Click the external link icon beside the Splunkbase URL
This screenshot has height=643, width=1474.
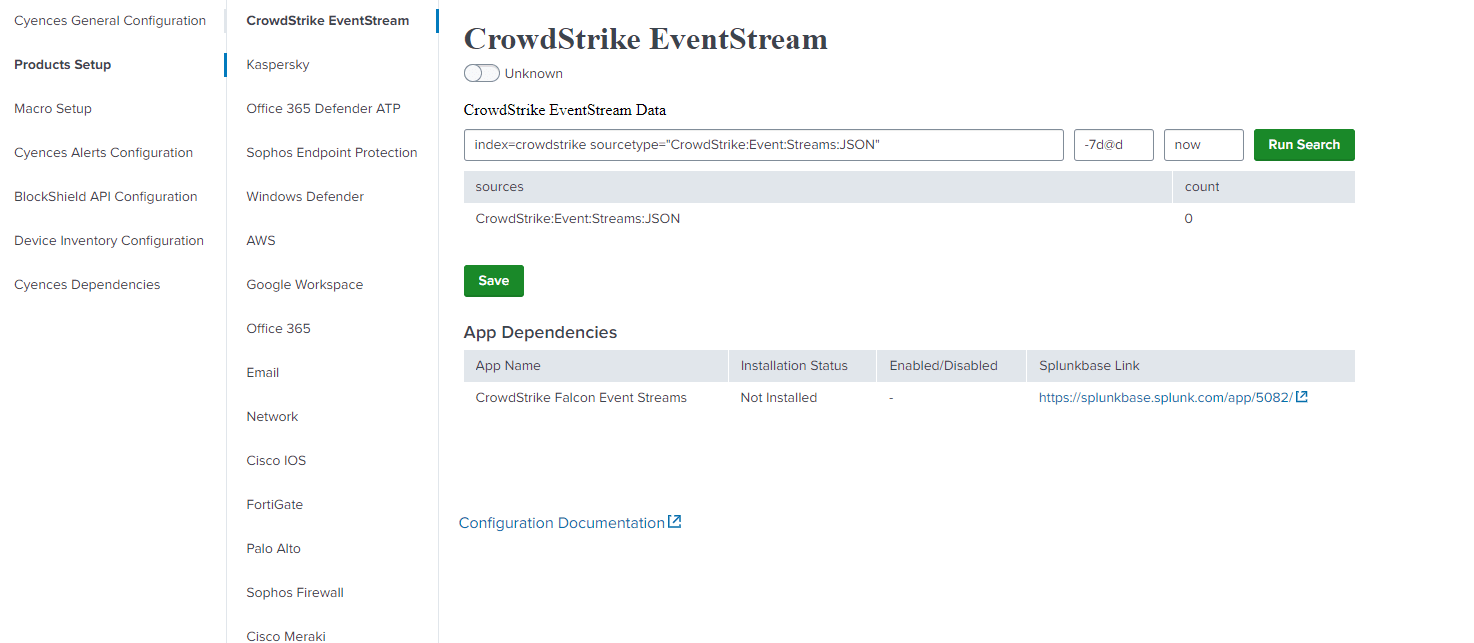click(1301, 396)
